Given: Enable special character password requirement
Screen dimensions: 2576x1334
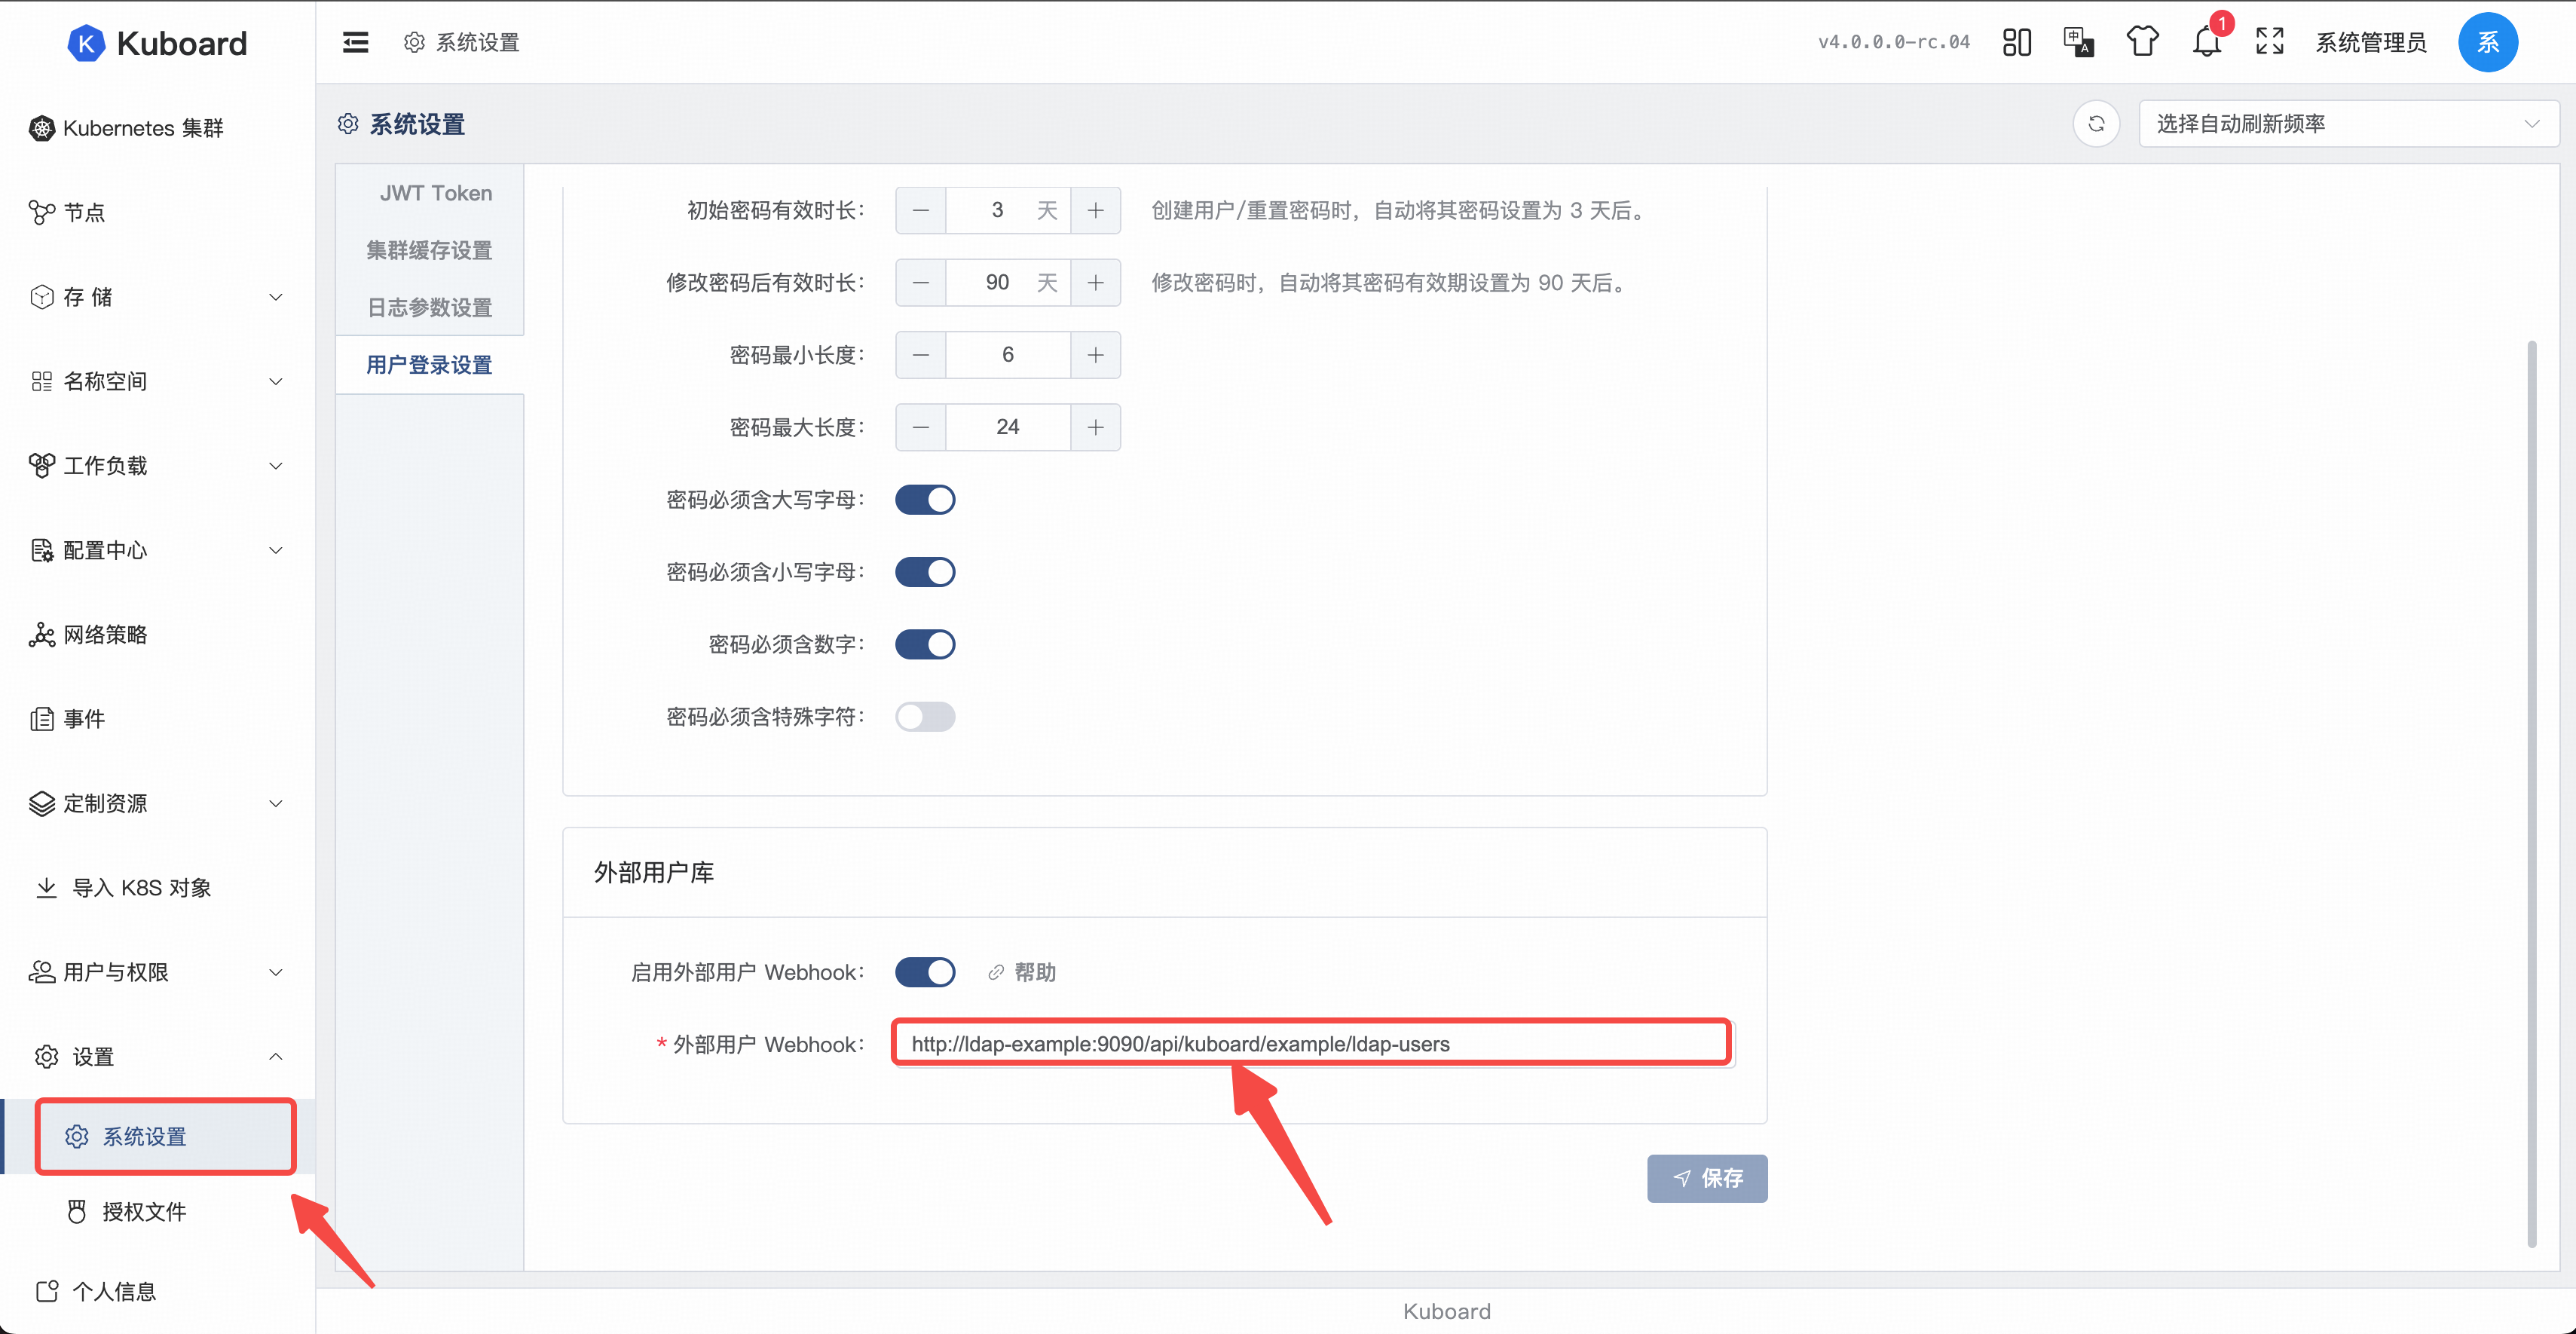Looking at the screenshot, I should (x=924, y=717).
